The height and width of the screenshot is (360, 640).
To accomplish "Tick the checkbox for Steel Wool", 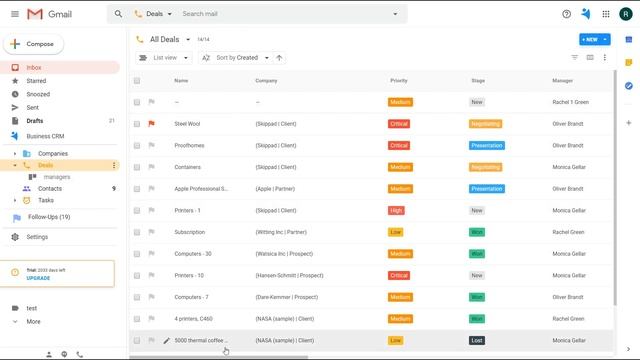I will (137, 124).
